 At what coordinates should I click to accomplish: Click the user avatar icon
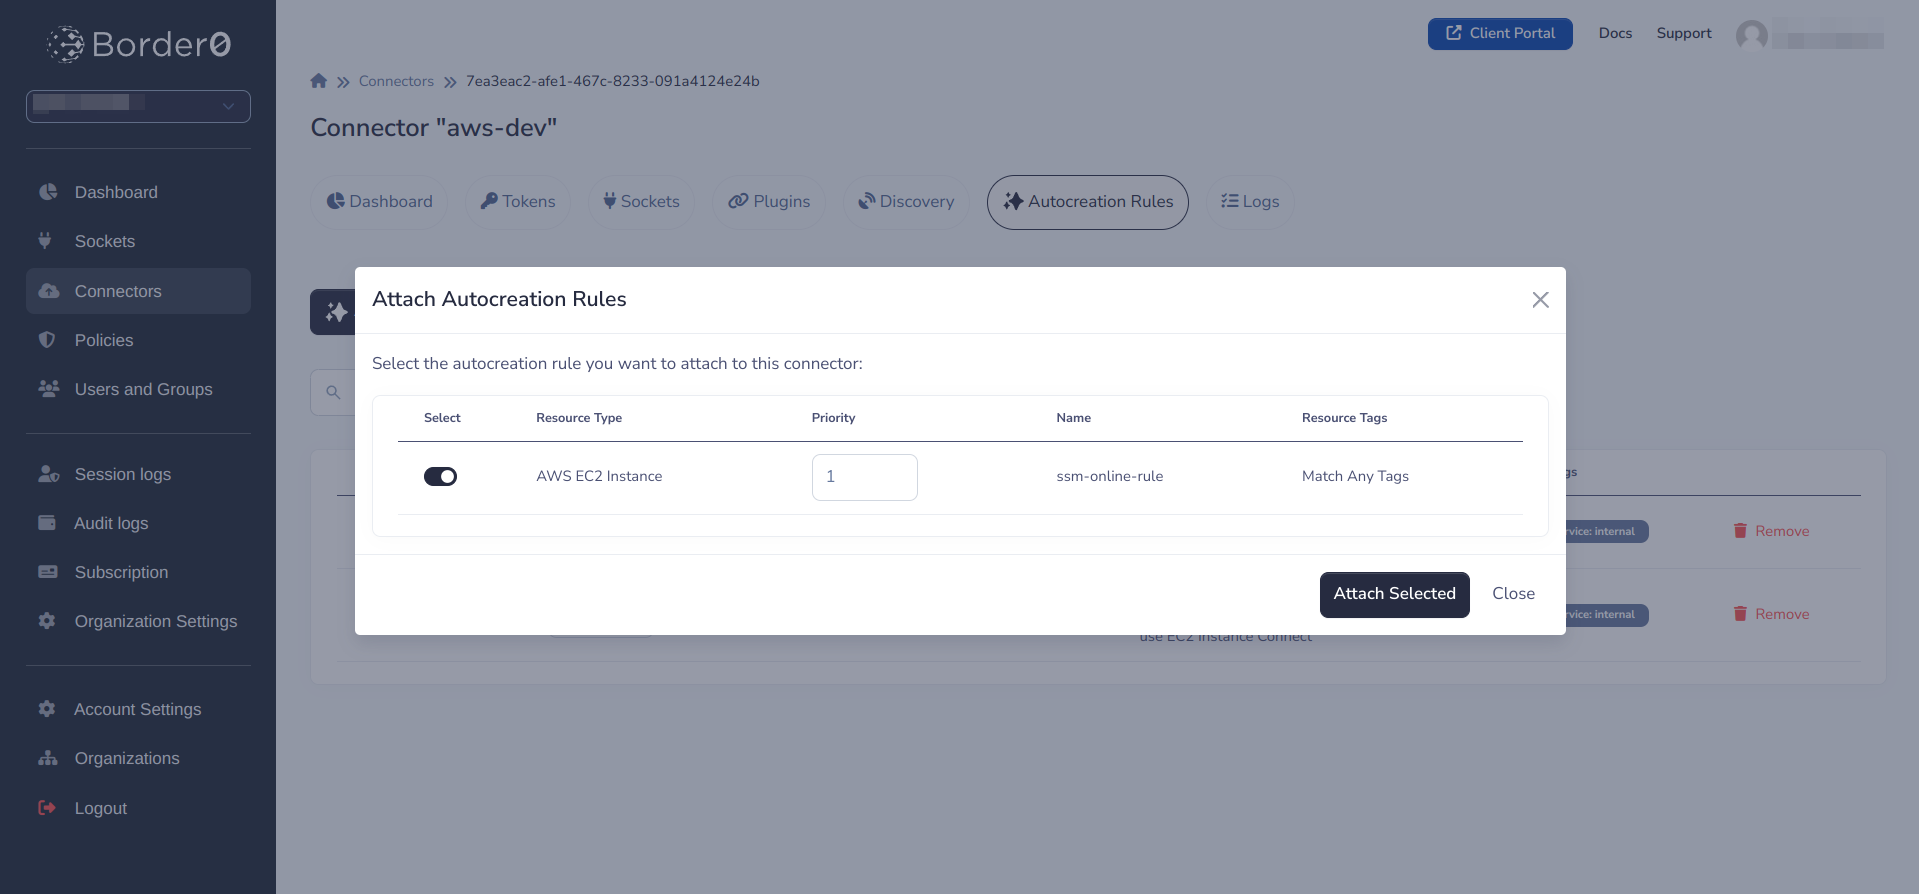pyautogui.click(x=1752, y=36)
